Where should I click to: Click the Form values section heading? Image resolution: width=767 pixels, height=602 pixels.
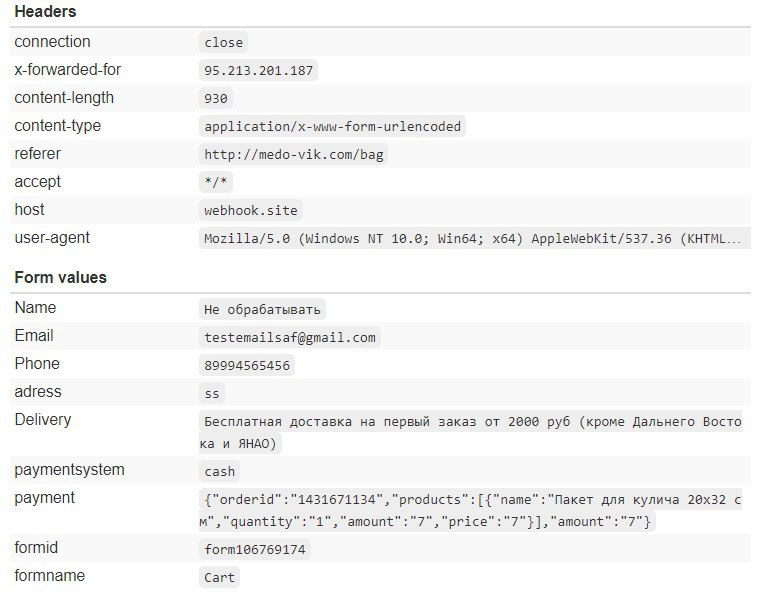click(61, 277)
